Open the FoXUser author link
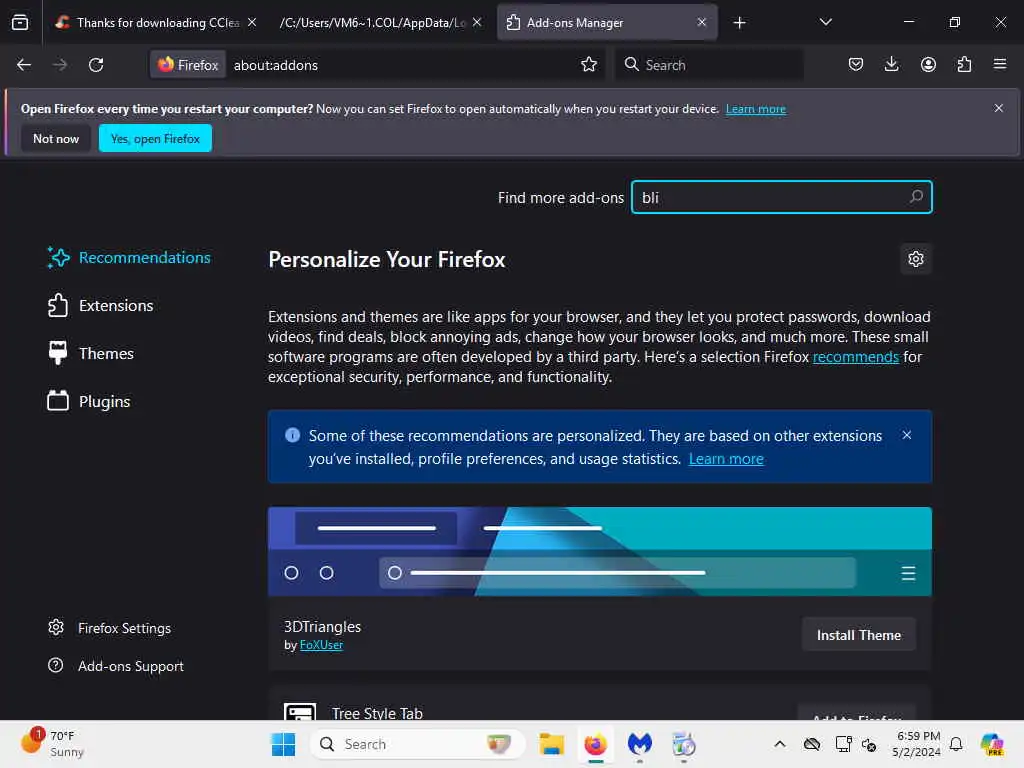 coord(321,645)
